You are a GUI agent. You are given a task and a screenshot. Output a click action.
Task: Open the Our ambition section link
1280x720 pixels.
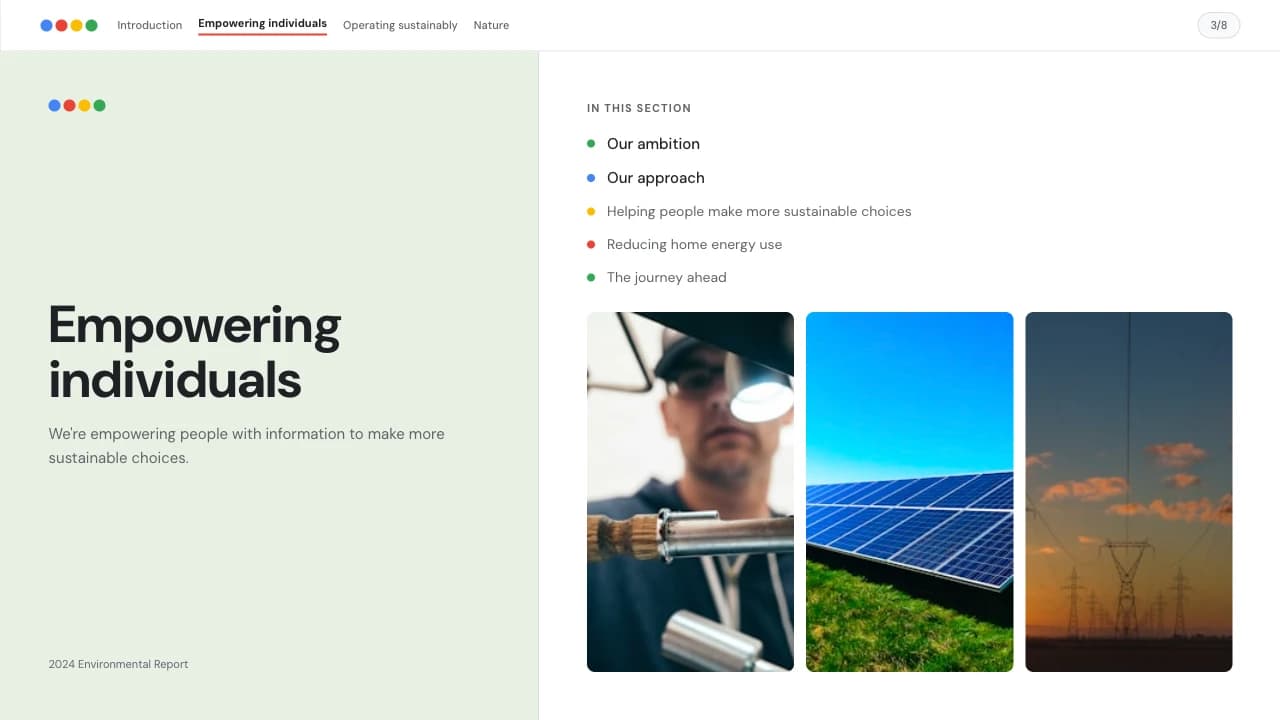(x=653, y=144)
